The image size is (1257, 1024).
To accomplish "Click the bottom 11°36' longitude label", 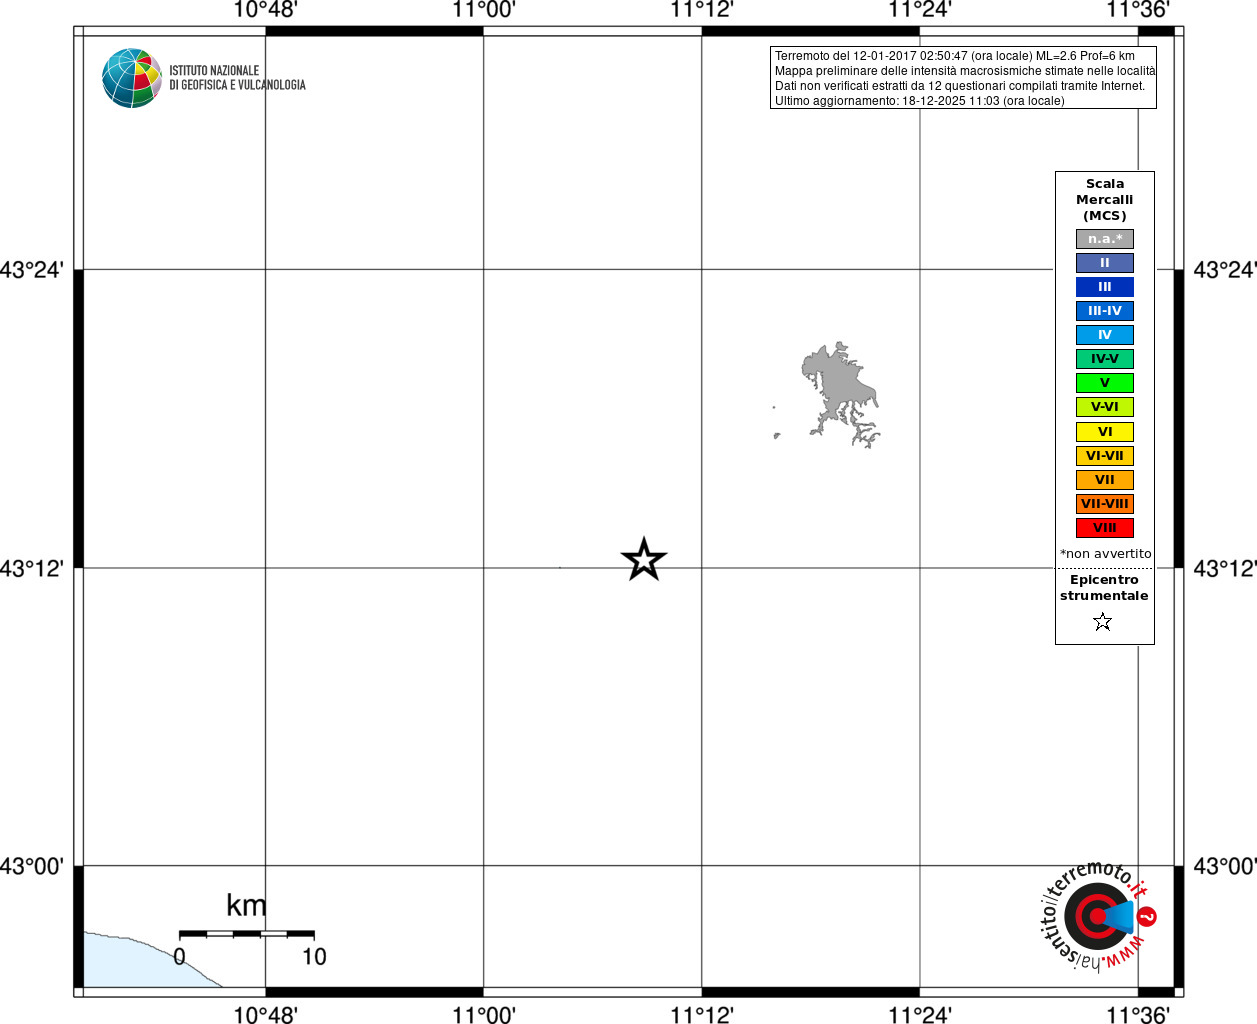I will point(1138,1014).
